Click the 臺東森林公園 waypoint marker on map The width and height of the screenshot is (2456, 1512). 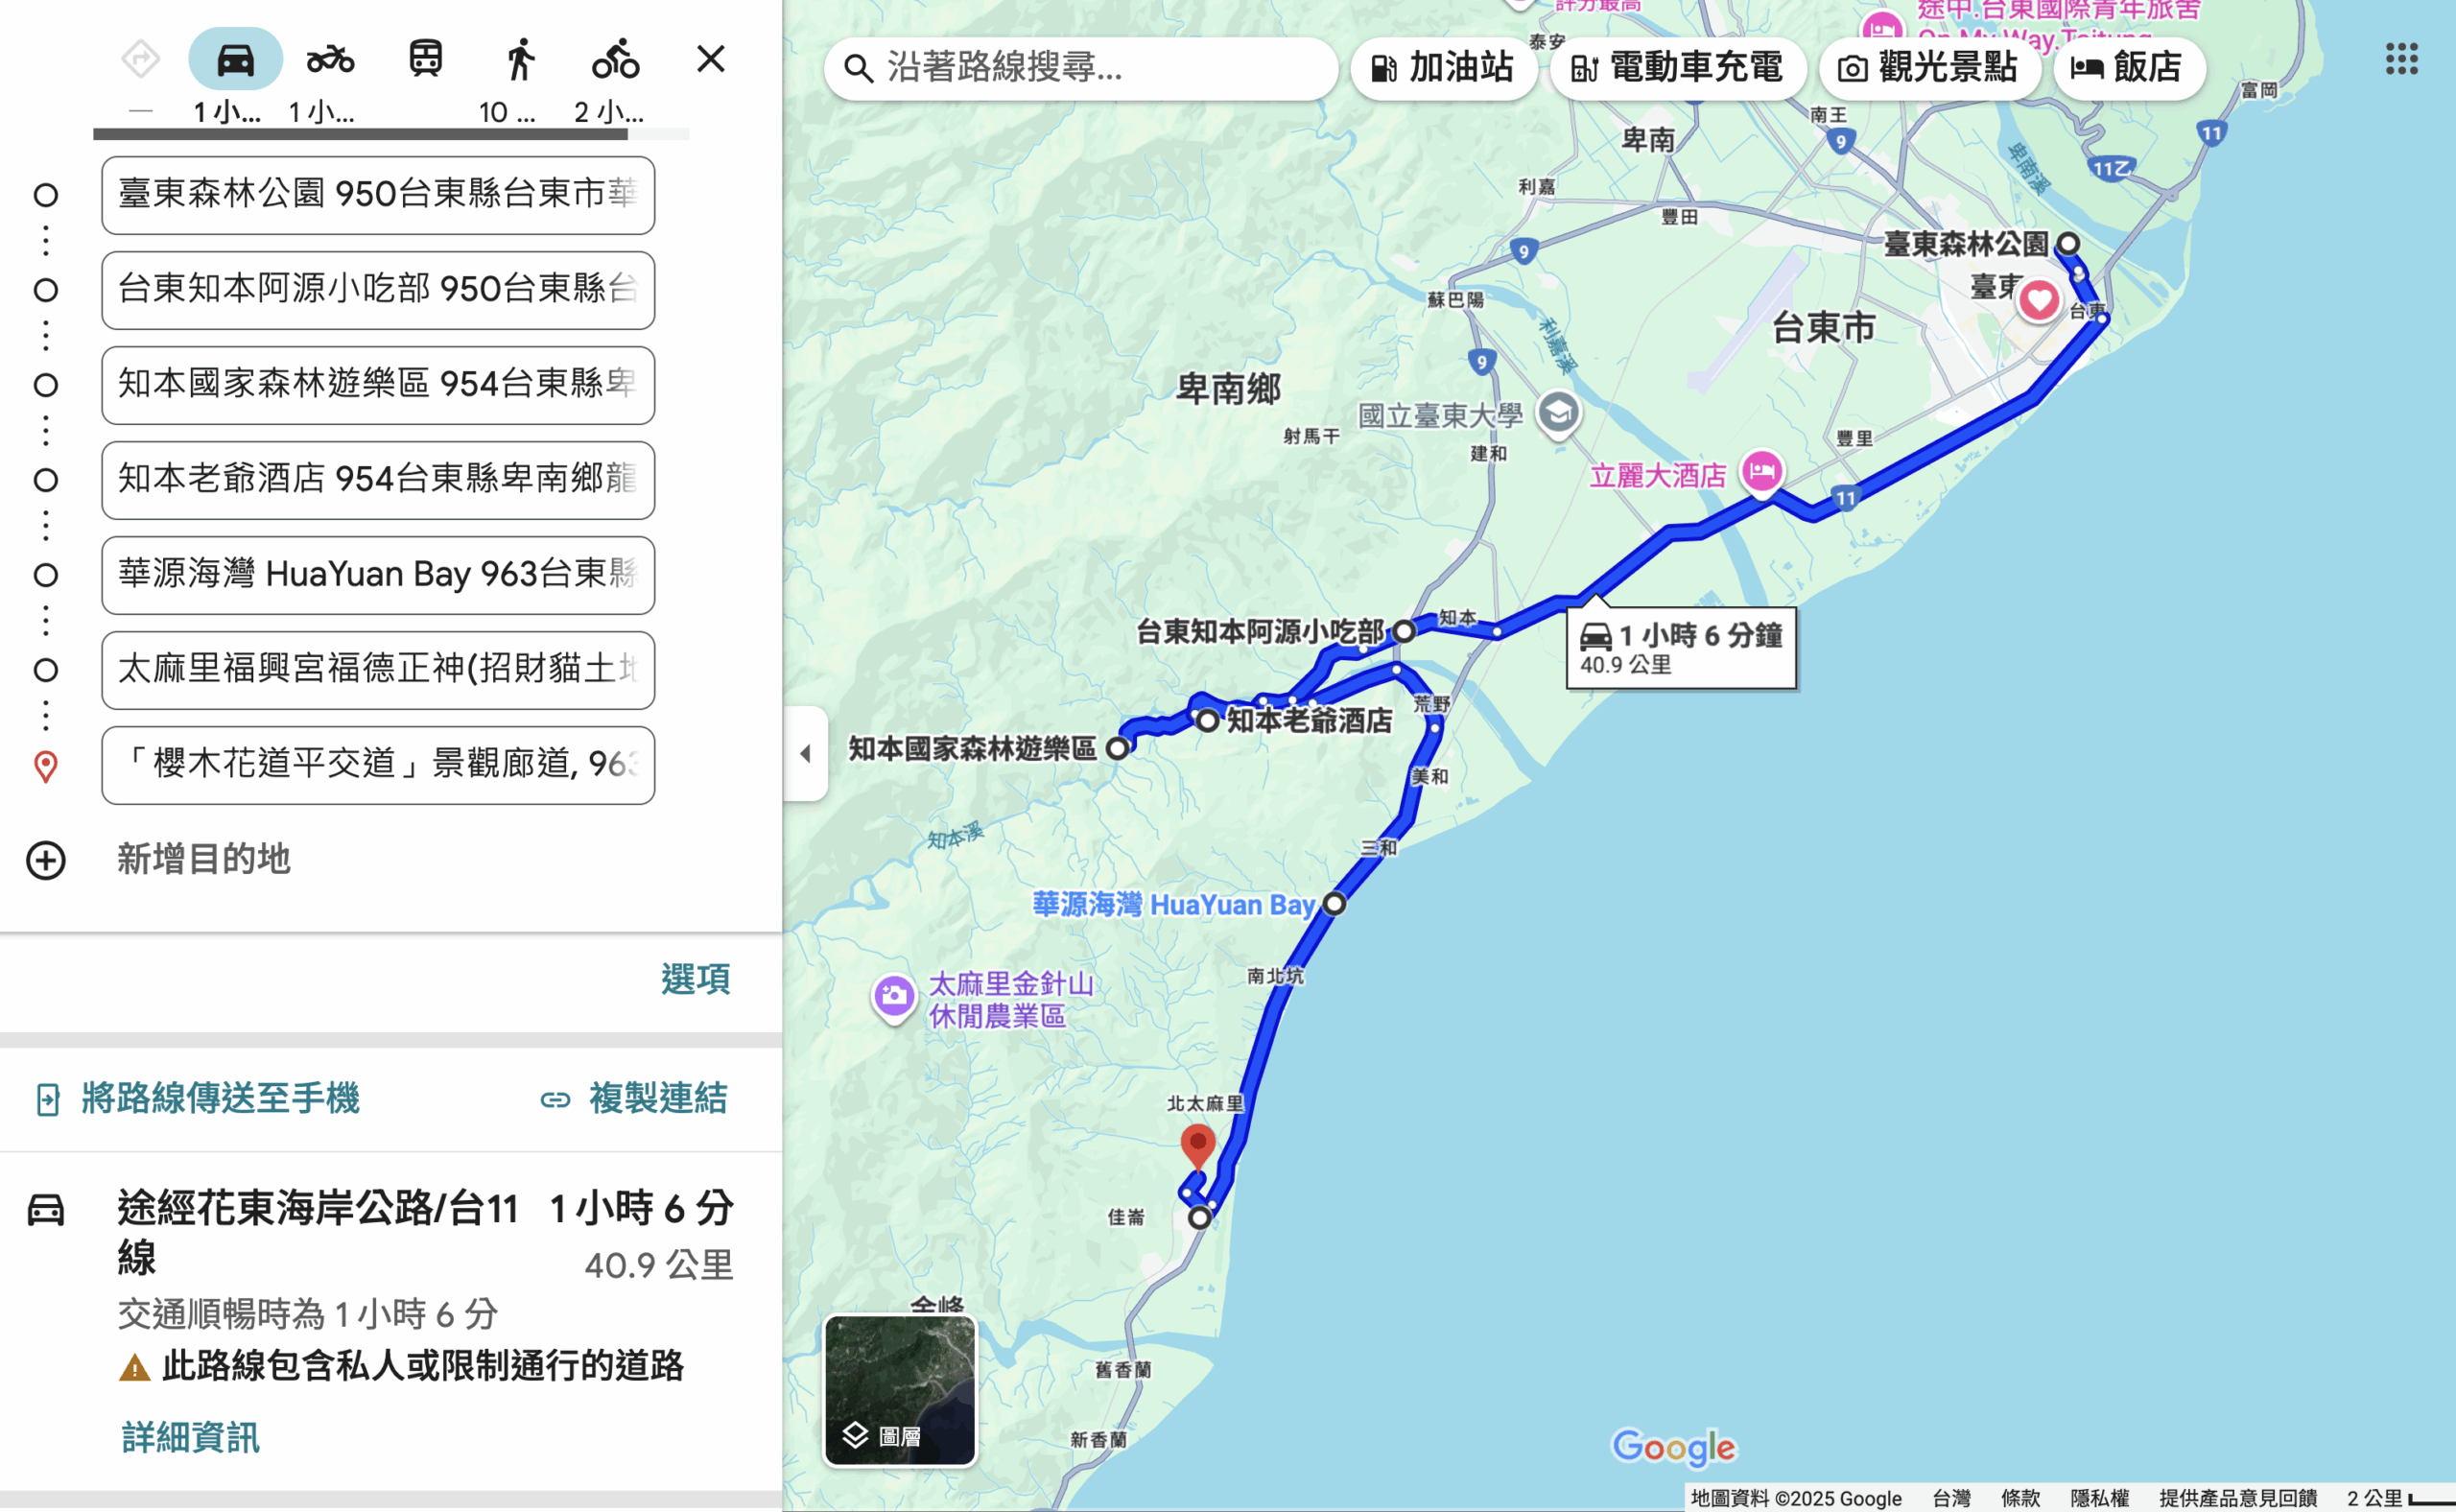point(2067,243)
